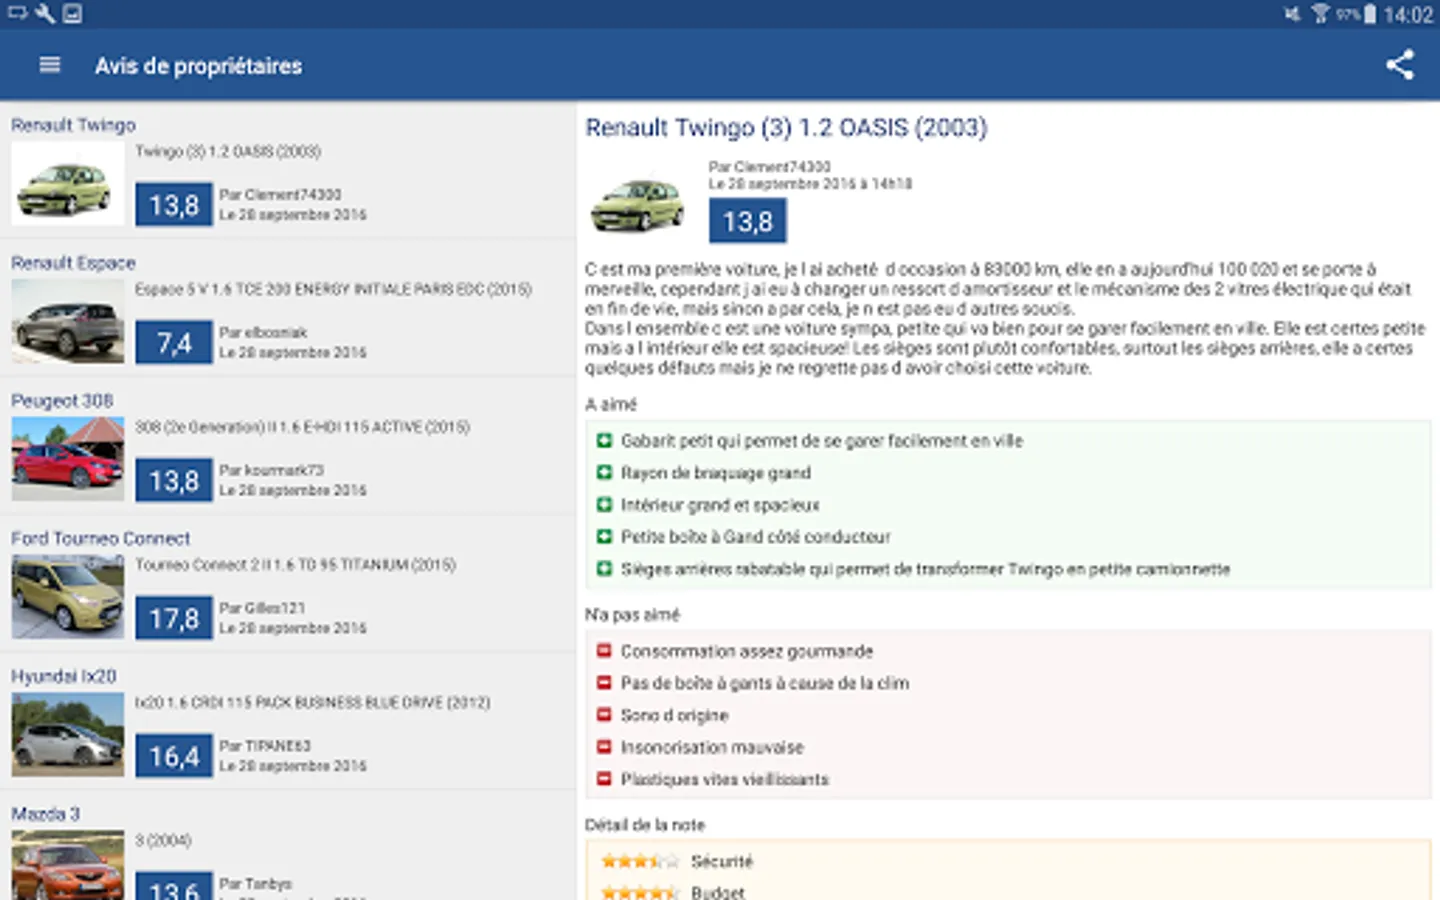
Task: Select the Mazda 3 review heading
Action: point(45,814)
